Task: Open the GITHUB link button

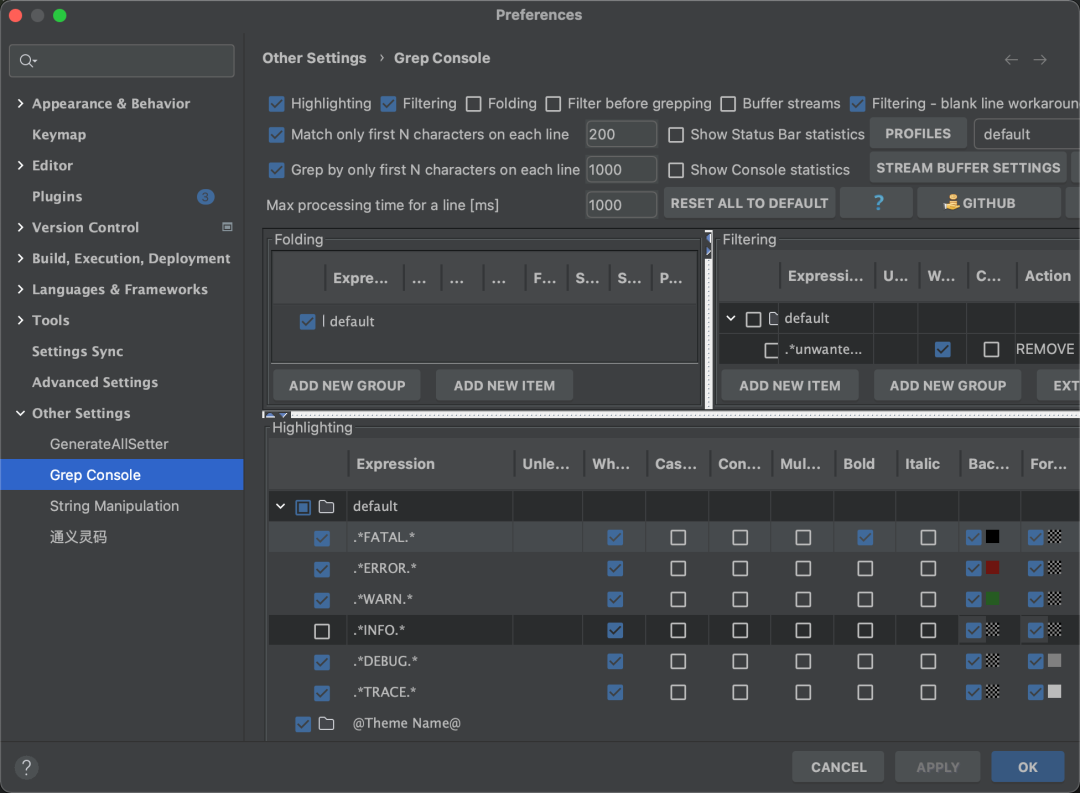Action: (988, 203)
